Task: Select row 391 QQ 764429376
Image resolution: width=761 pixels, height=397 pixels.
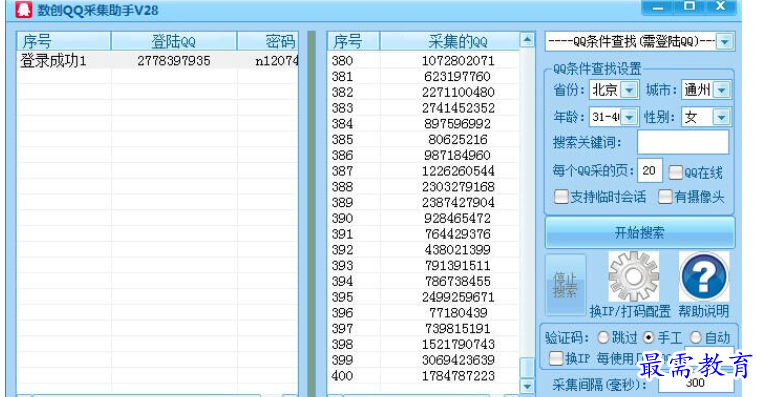Action: pos(423,234)
